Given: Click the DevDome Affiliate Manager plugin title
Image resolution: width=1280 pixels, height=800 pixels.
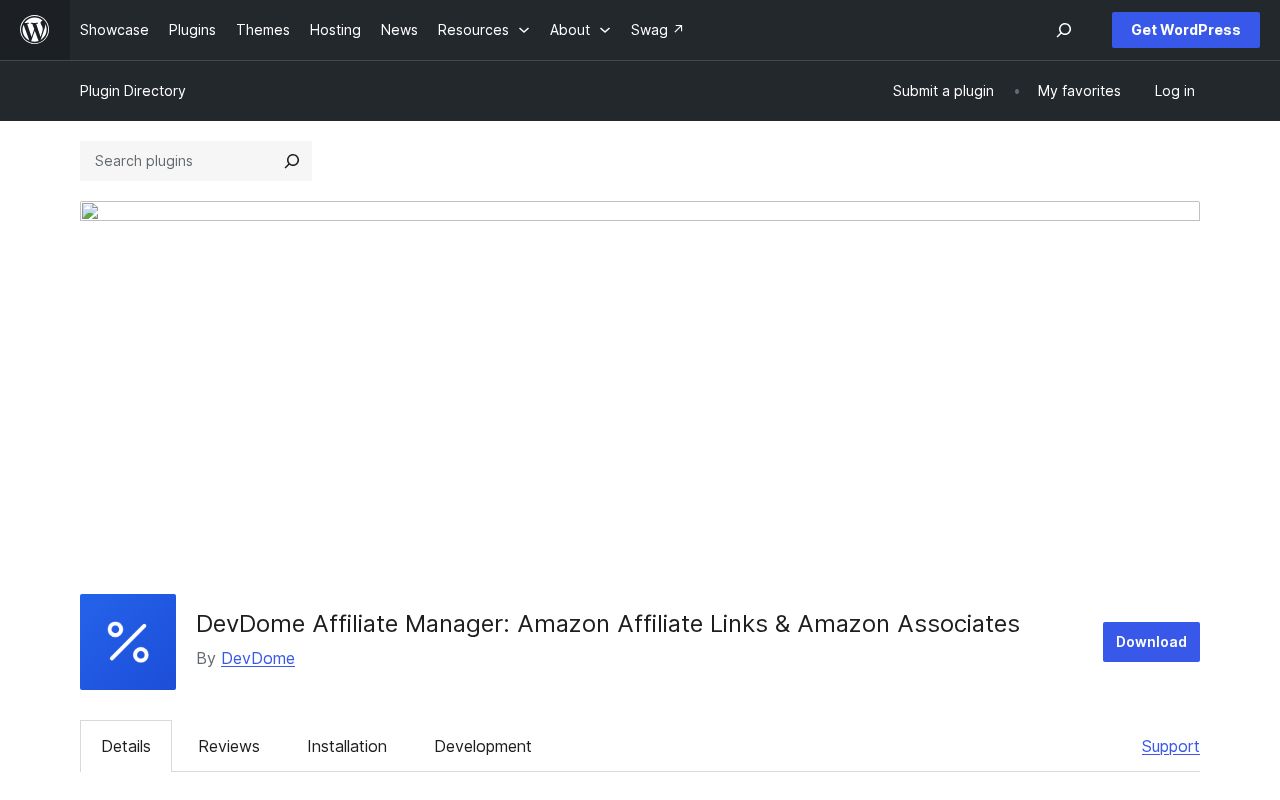Looking at the screenshot, I should click(608, 624).
